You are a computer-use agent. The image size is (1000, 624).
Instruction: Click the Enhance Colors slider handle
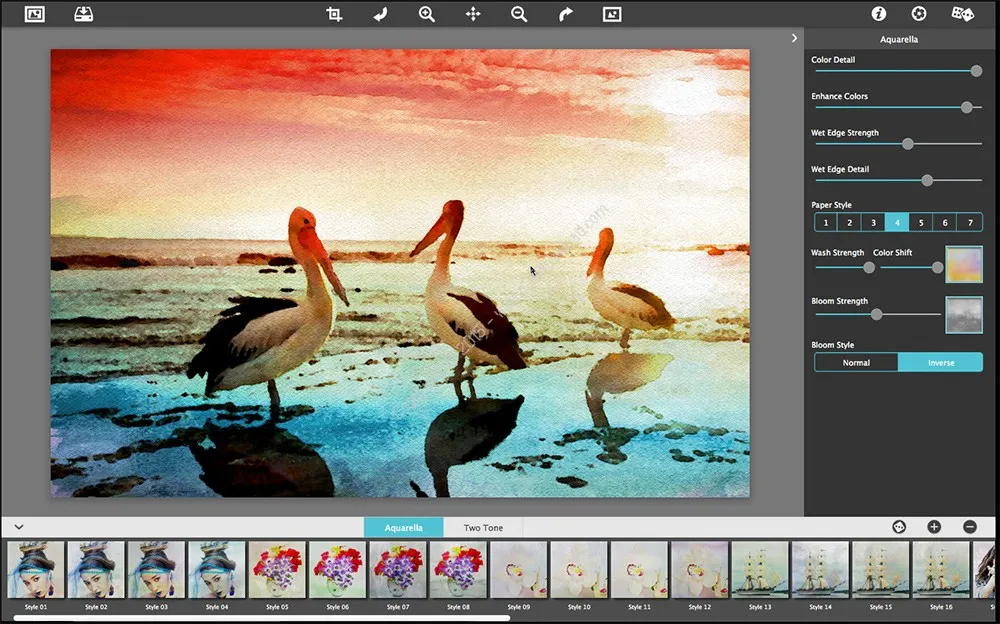click(x=967, y=108)
